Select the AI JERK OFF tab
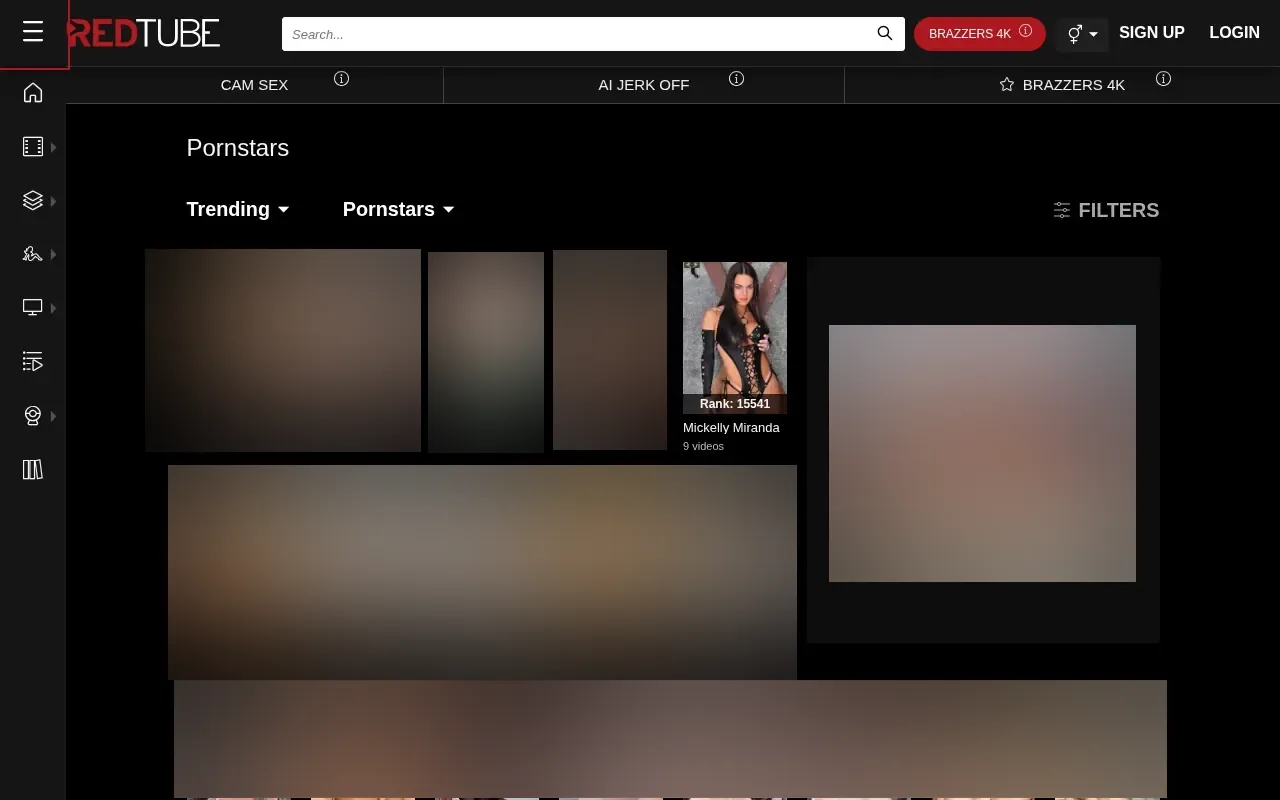The height and width of the screenshot is (800, 1280). (x=644, y=85)
